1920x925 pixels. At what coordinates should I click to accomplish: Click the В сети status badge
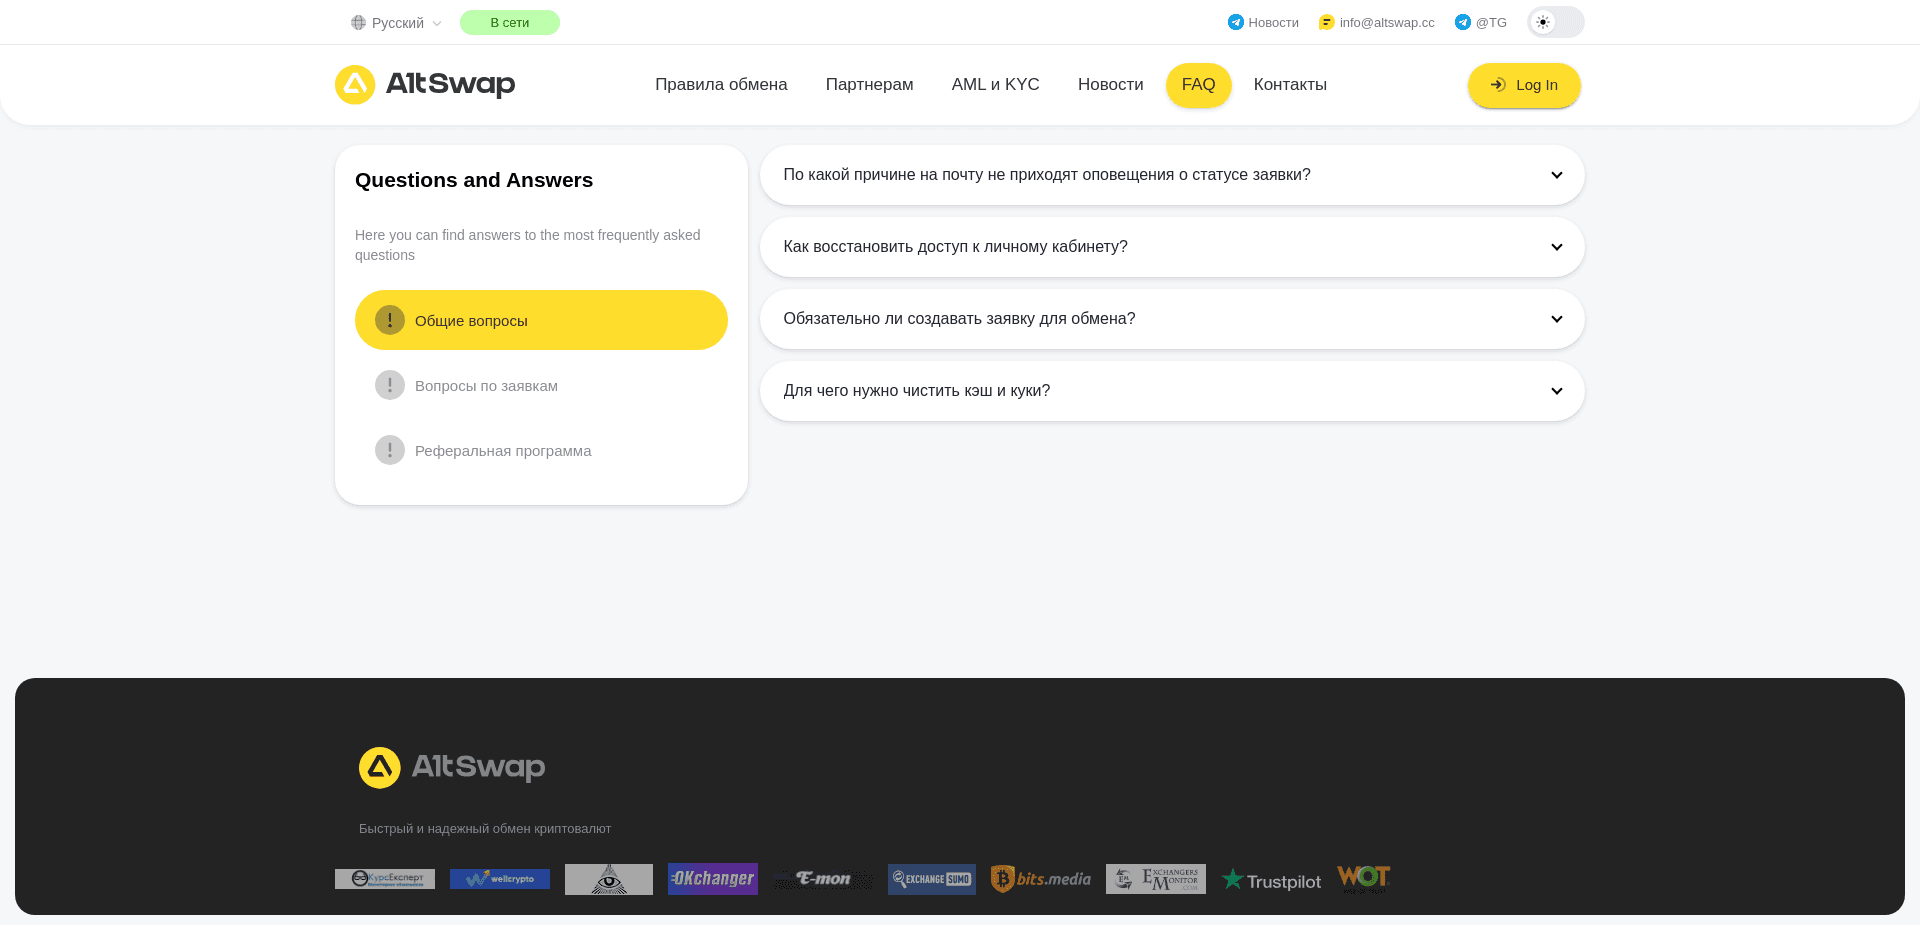pos(510,22)
